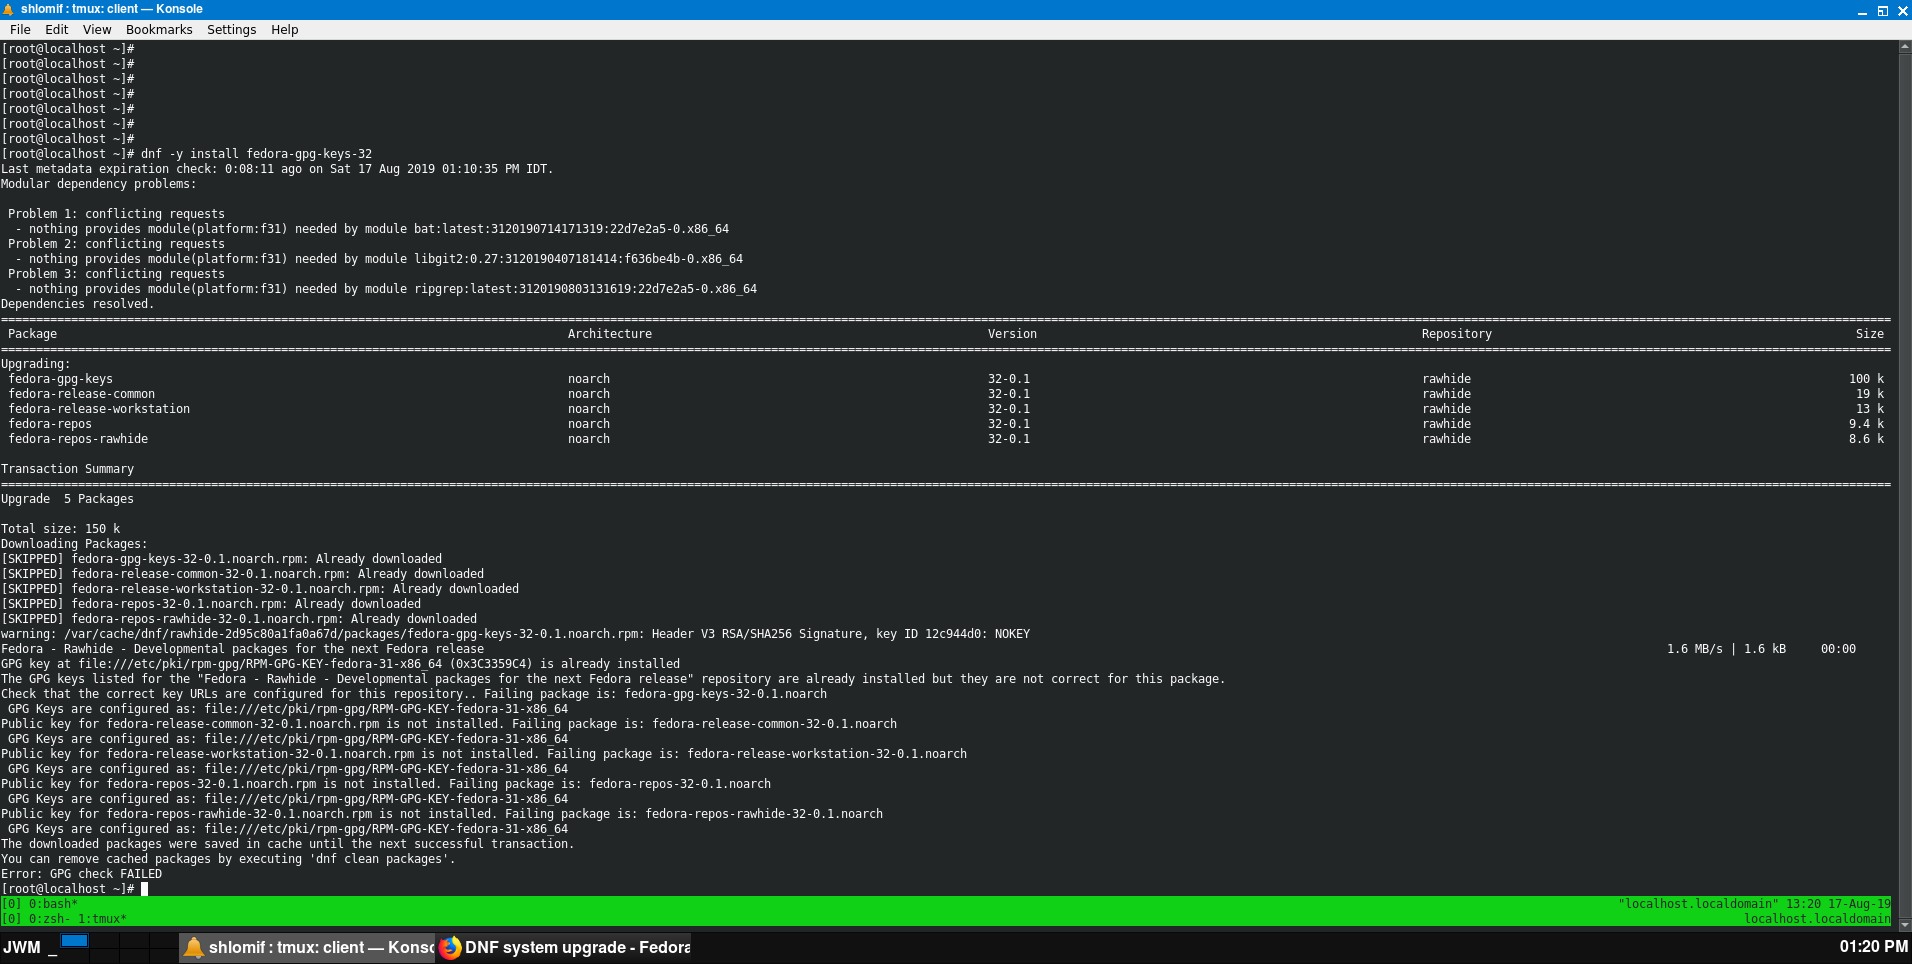Click the 'Repository' column header
The image size is (1912, 964).
(x=1457, y=334)
